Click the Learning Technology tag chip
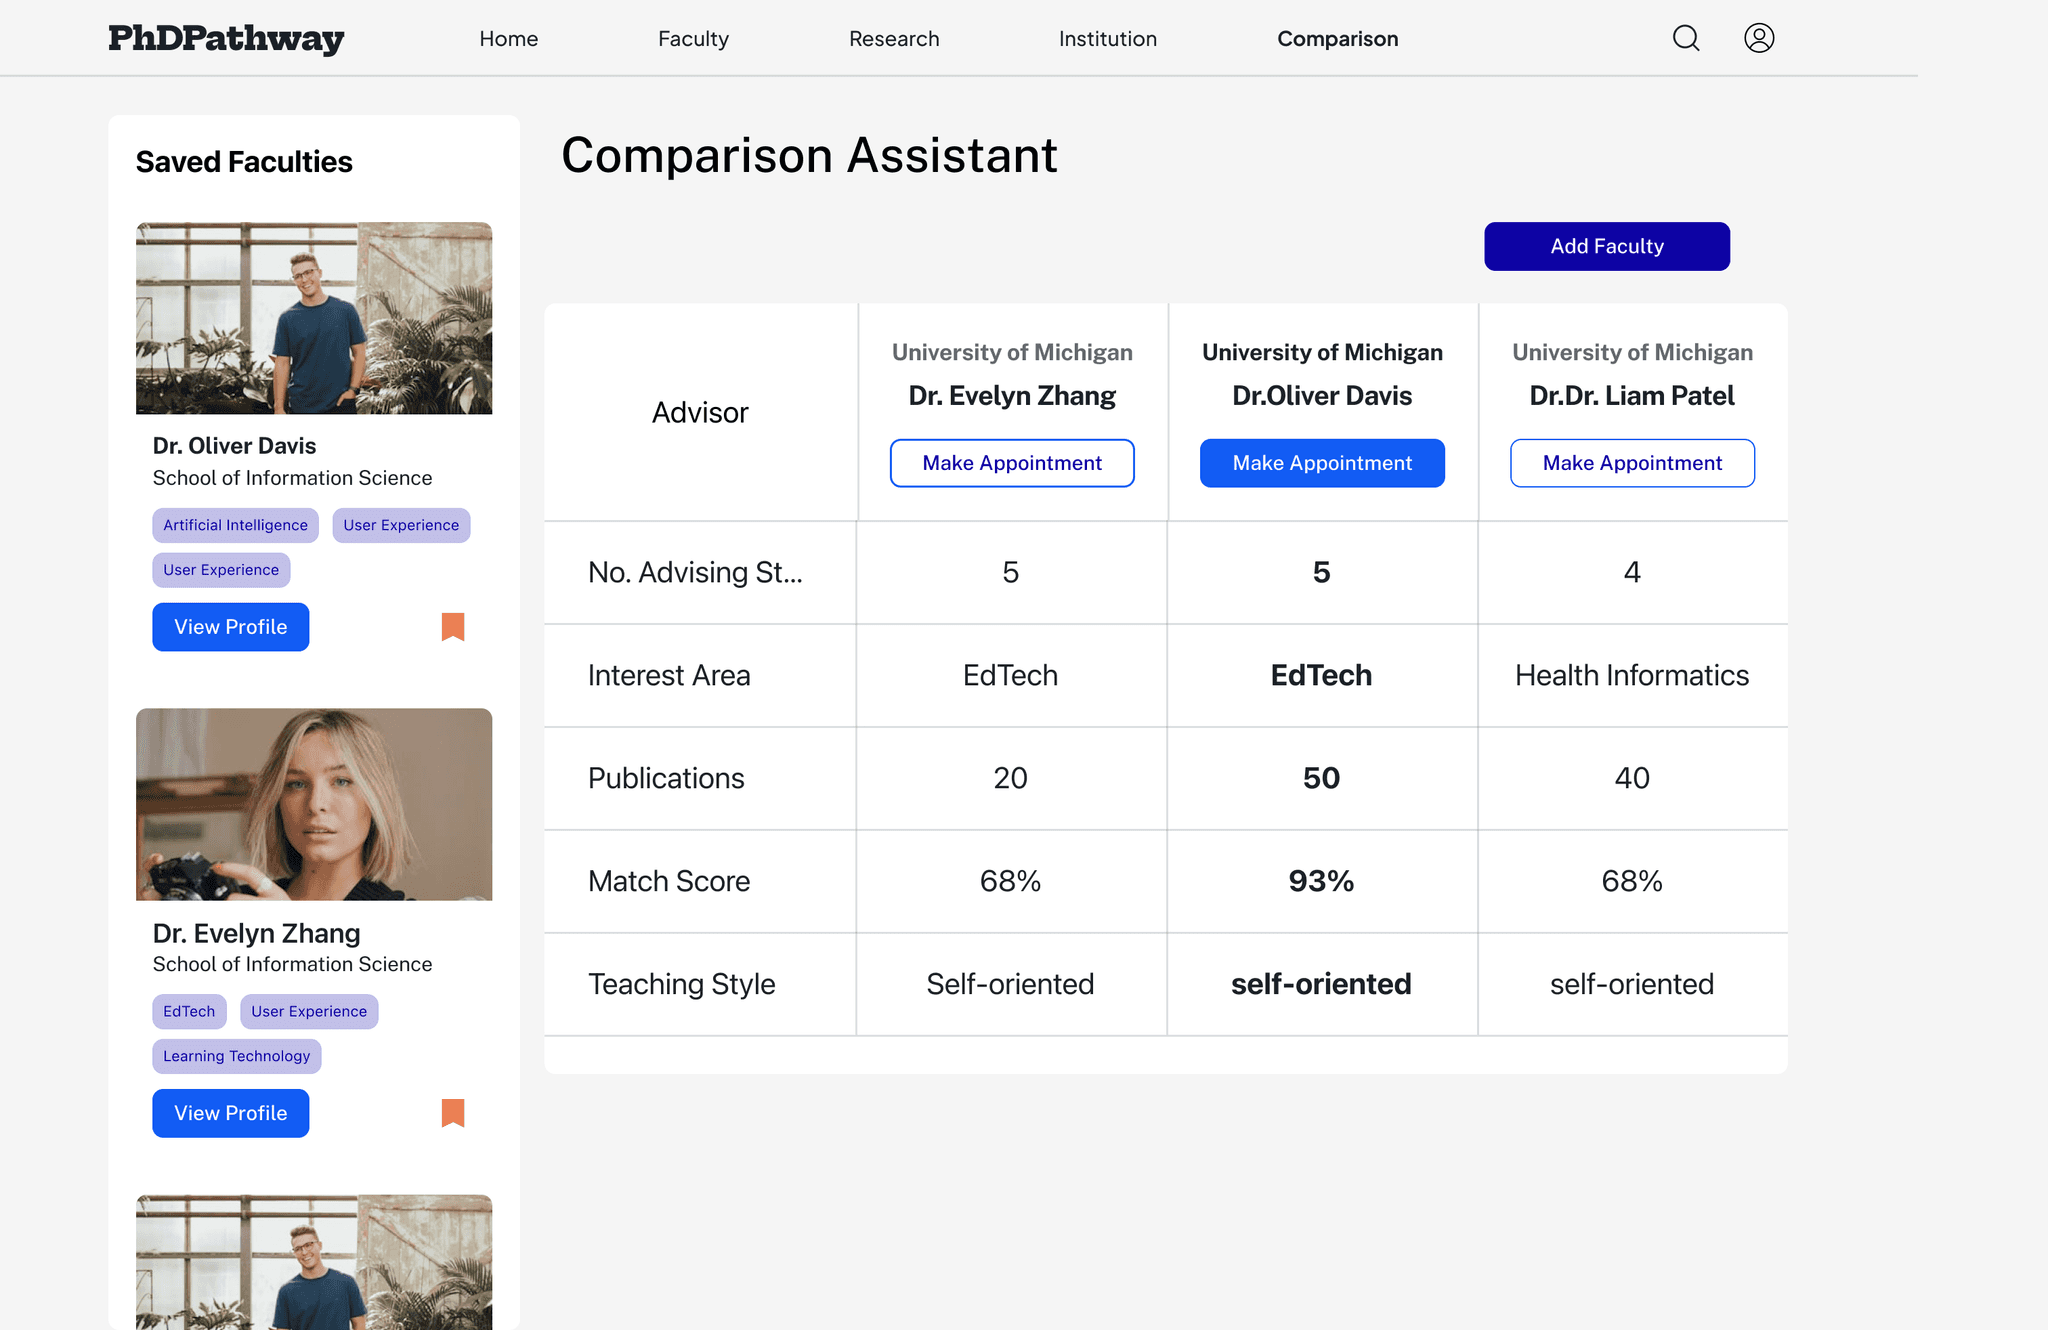The width and height of the screenshot is (2048, 1330). [236, 1056]
